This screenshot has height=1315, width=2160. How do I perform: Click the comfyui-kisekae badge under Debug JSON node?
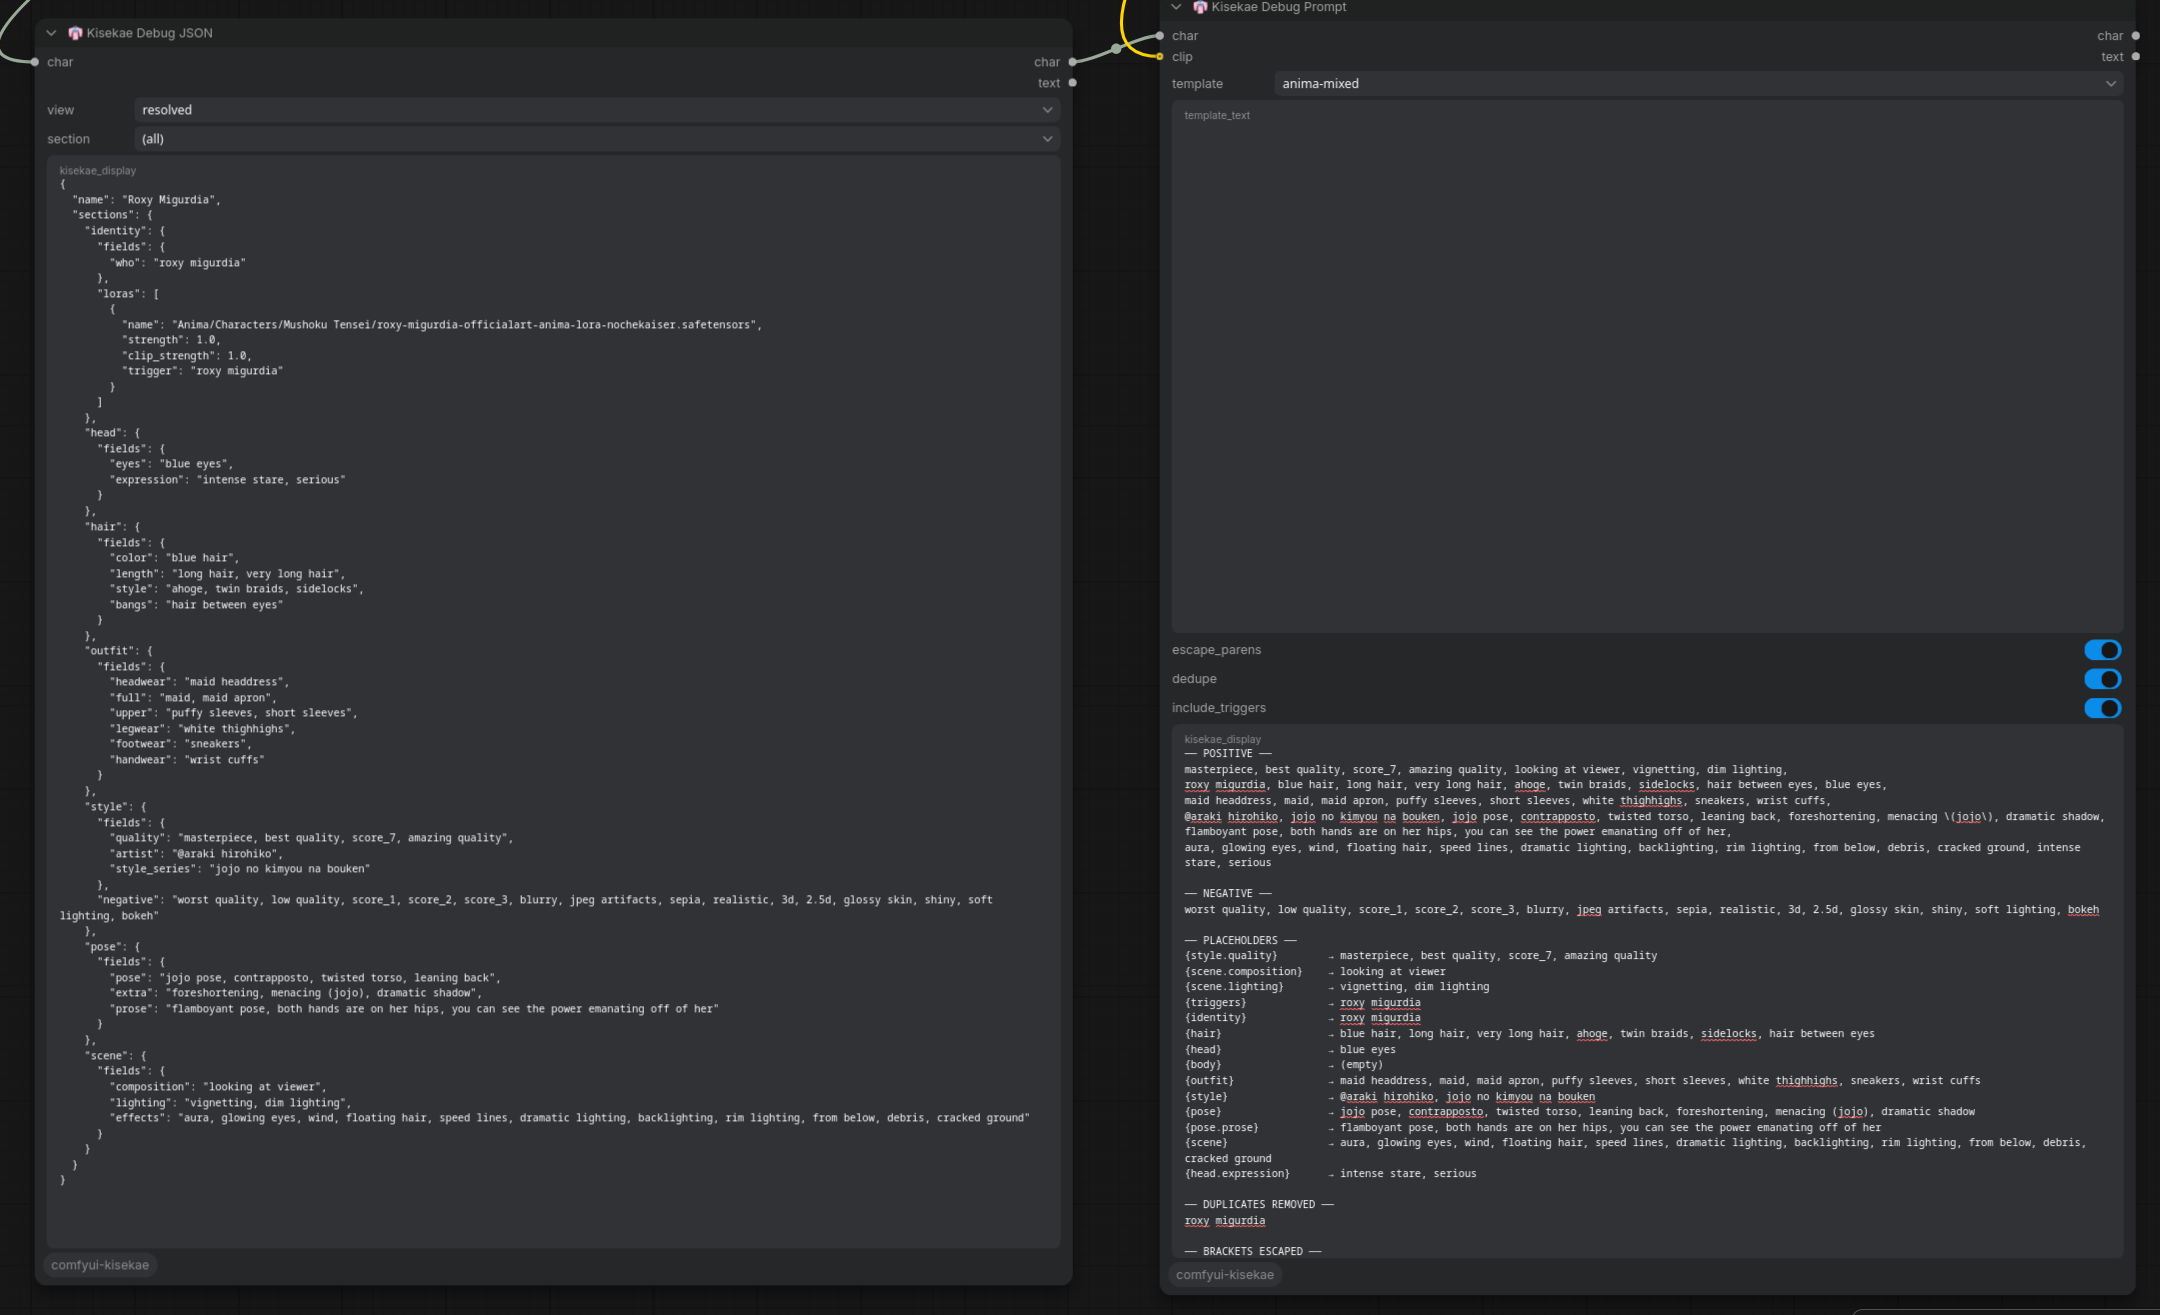pyautogui.click(x=100, y=1265)
